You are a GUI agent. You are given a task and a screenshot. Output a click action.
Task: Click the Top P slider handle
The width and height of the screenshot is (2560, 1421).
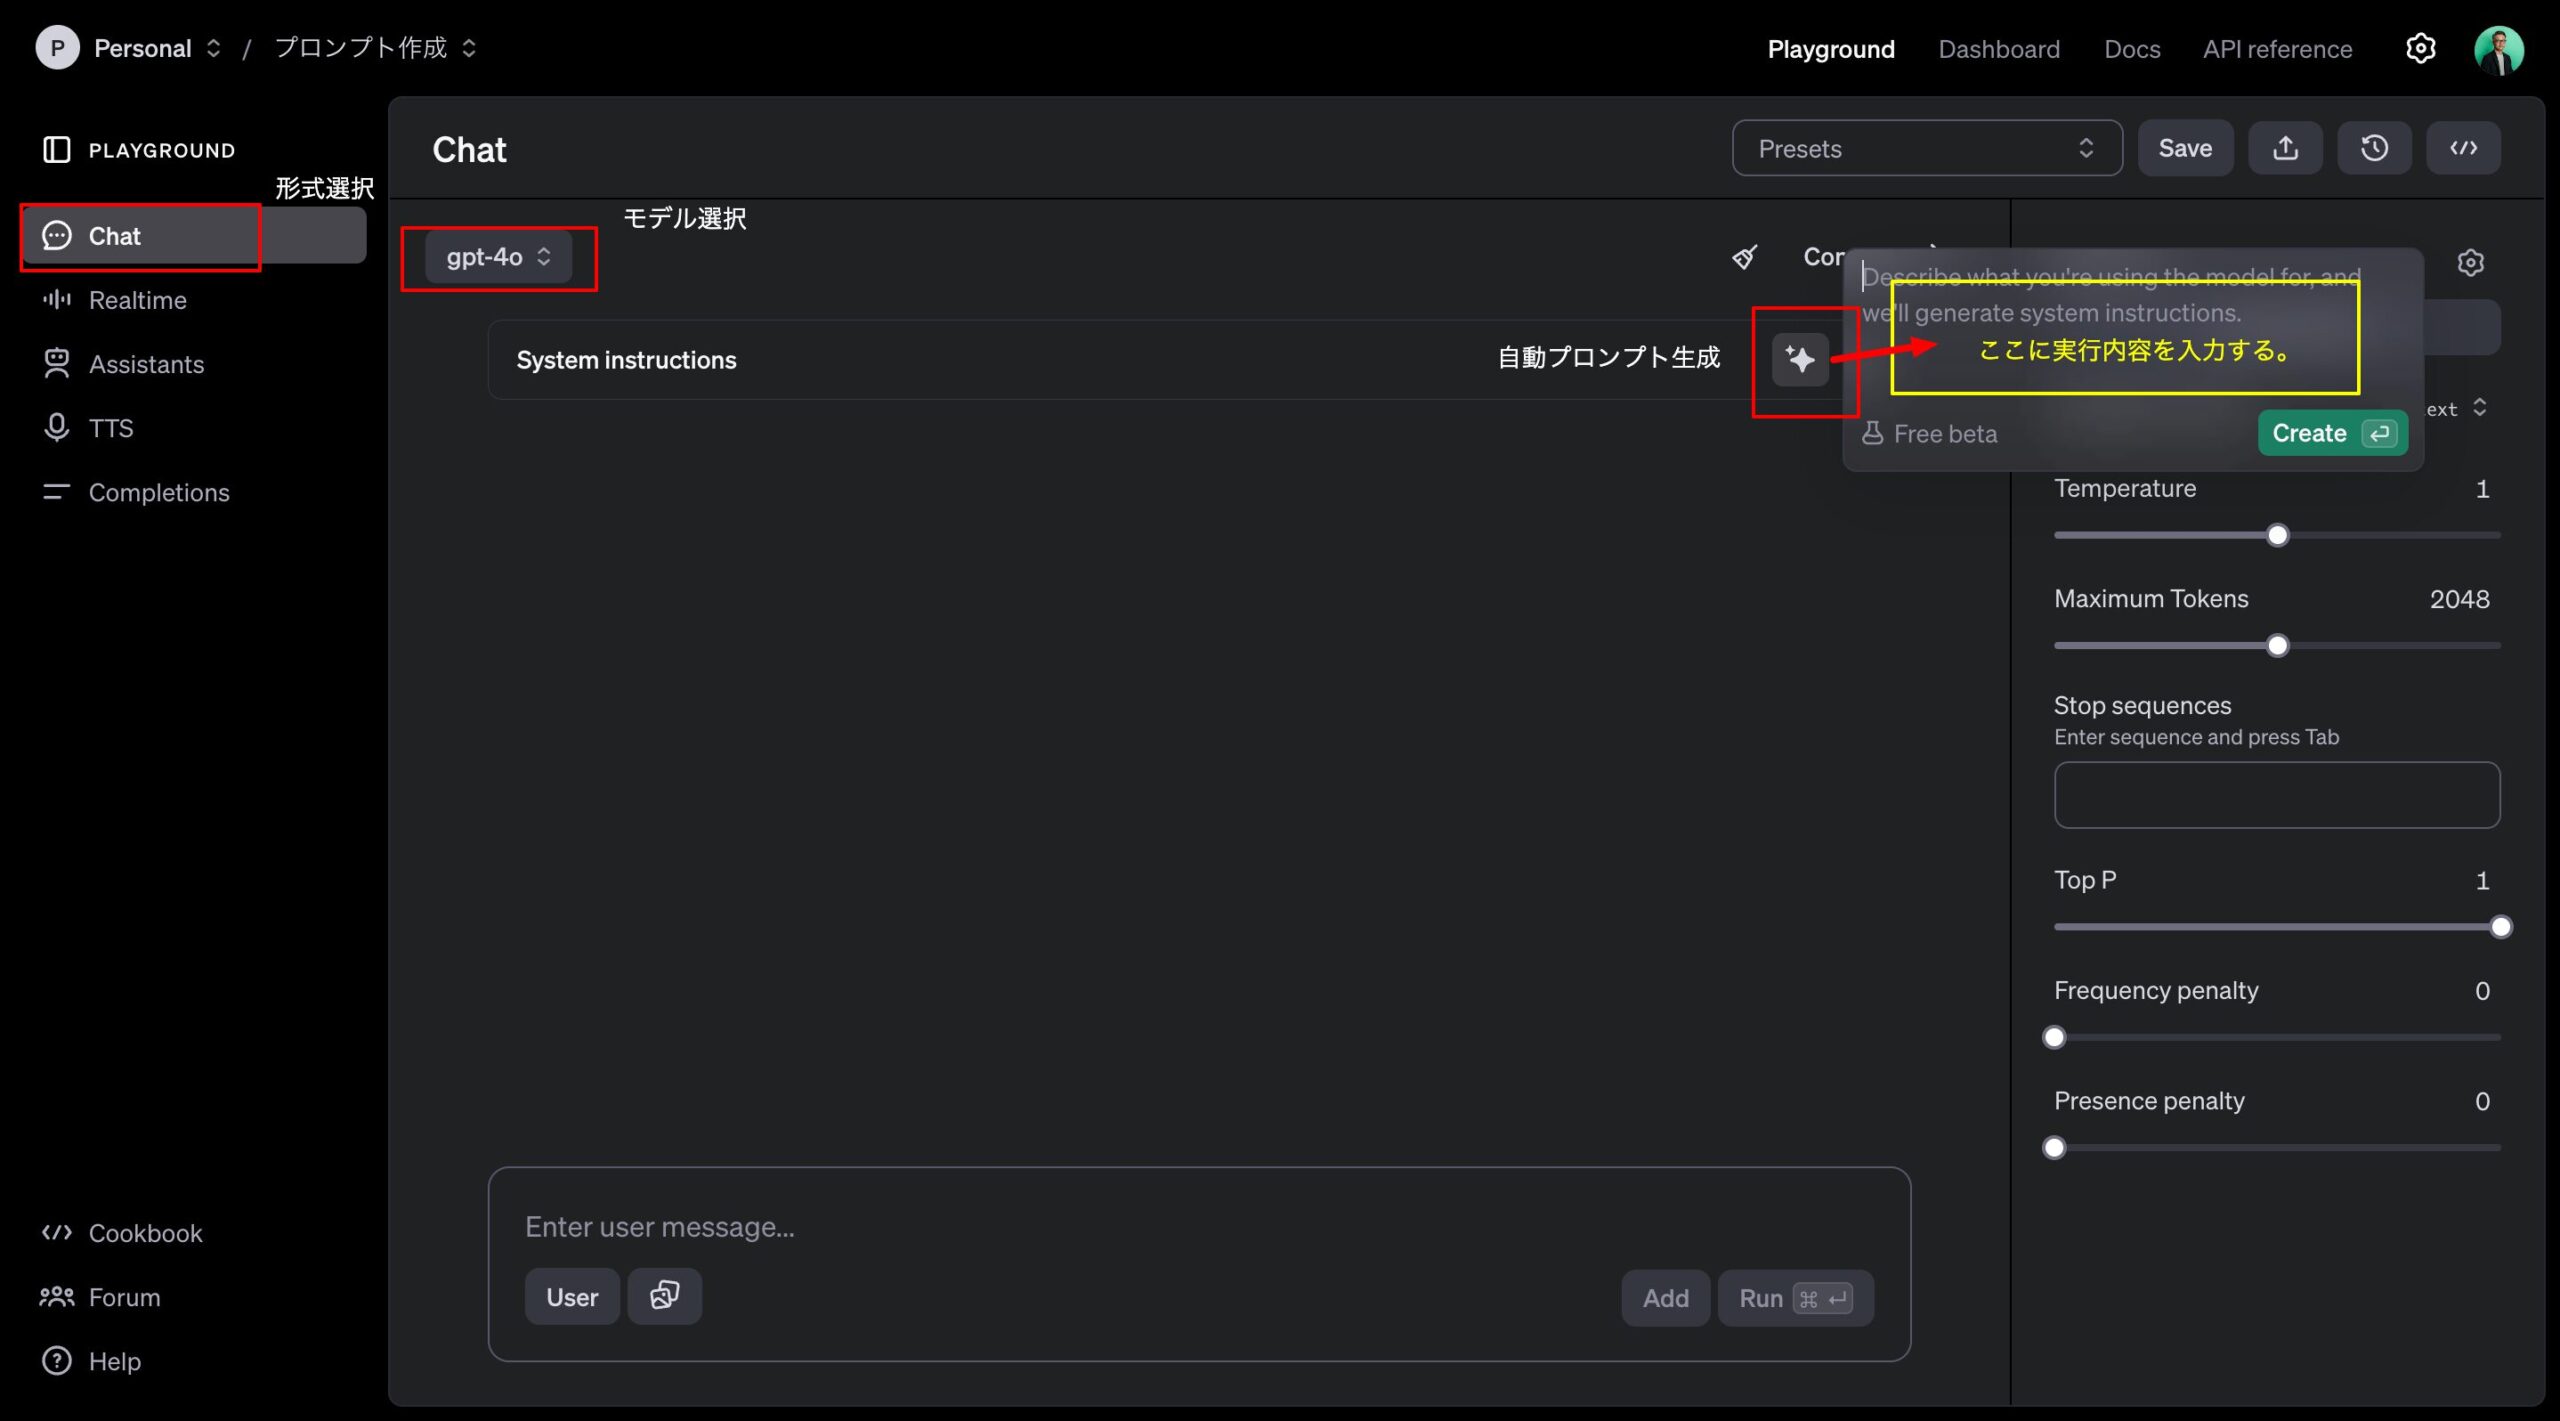2500,926
